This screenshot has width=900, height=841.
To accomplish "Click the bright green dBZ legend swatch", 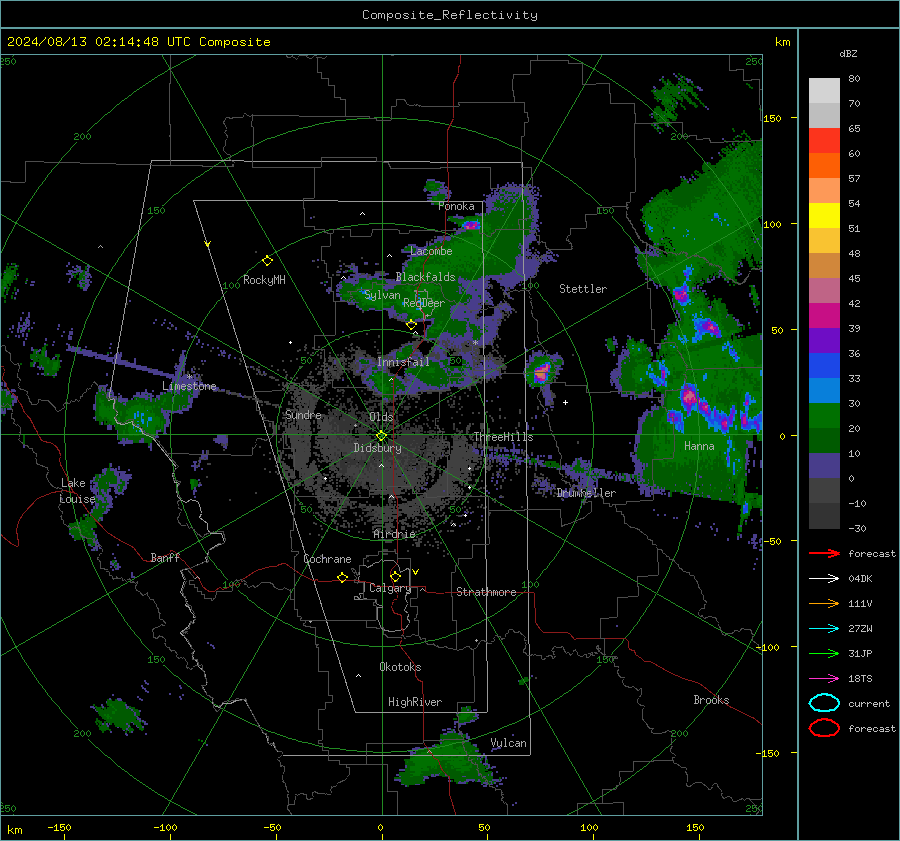I will tap(824, 416).
